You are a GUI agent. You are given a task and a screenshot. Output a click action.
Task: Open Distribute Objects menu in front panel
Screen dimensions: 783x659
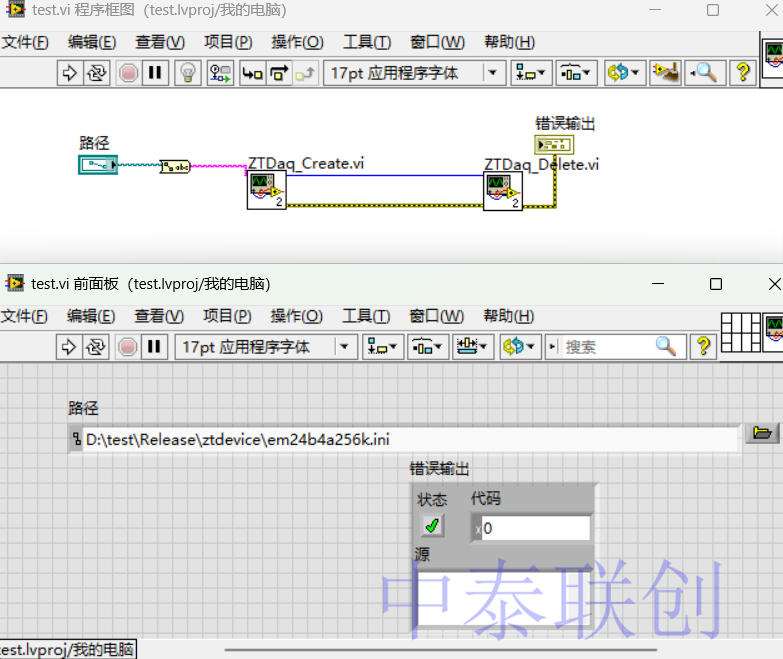427,347
